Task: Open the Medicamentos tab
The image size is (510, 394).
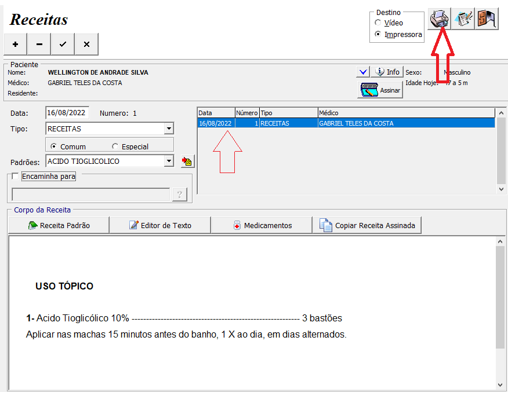Action: pyautogui.click(x=262, y=225)
